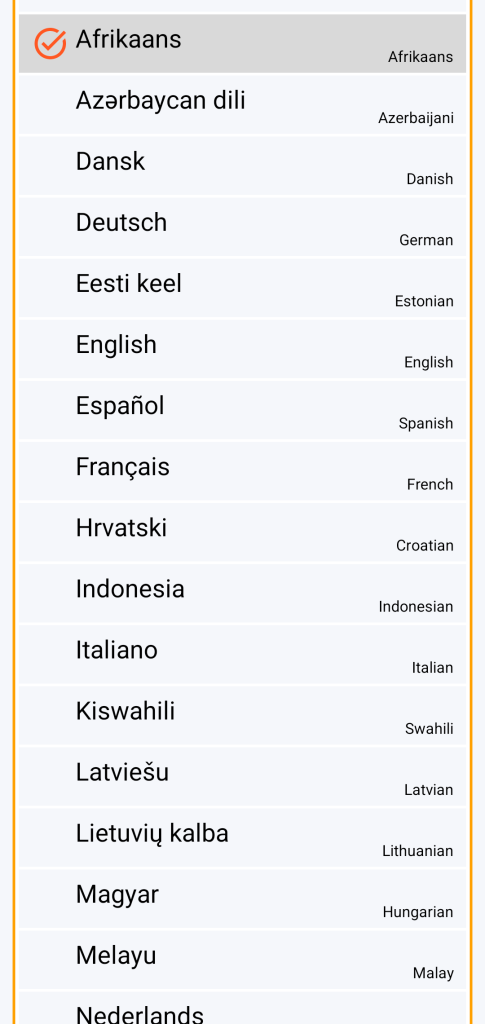
Task: Select English from the list
Action: 242,349
